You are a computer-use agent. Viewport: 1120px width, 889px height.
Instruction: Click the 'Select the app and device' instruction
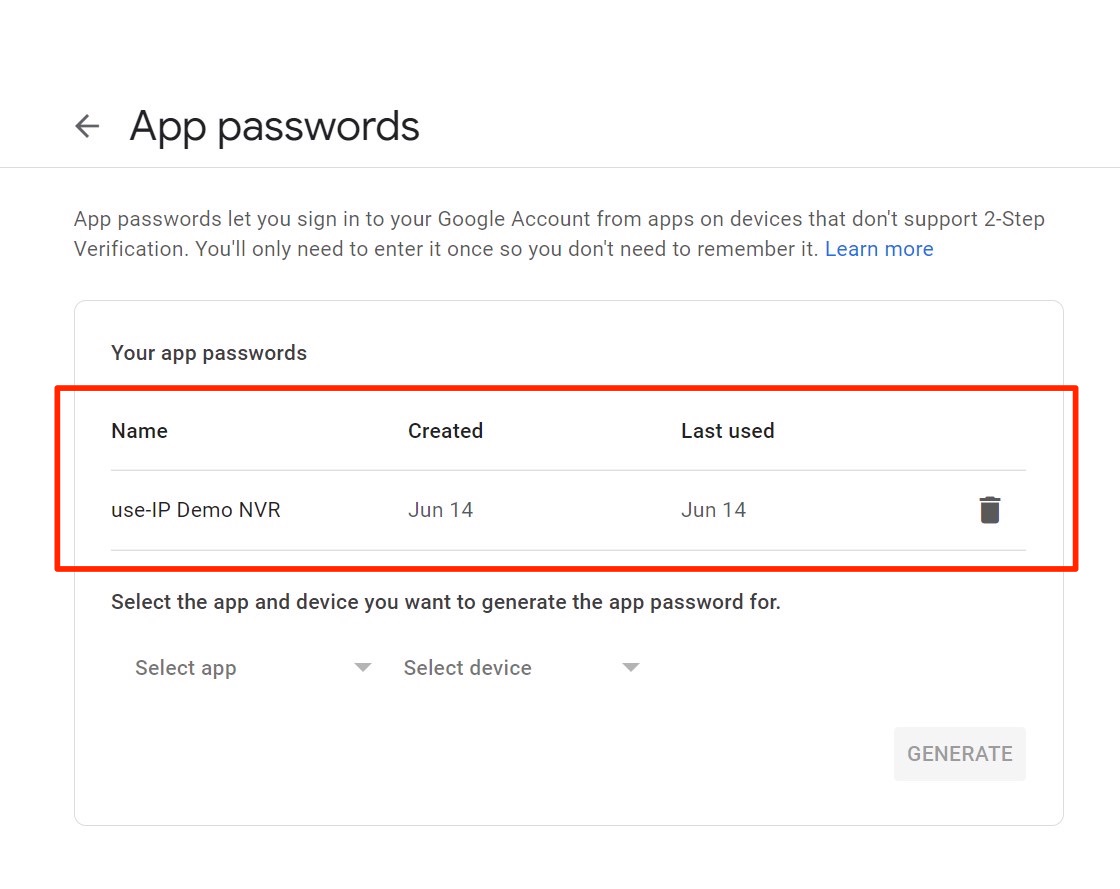click(446, 602)
